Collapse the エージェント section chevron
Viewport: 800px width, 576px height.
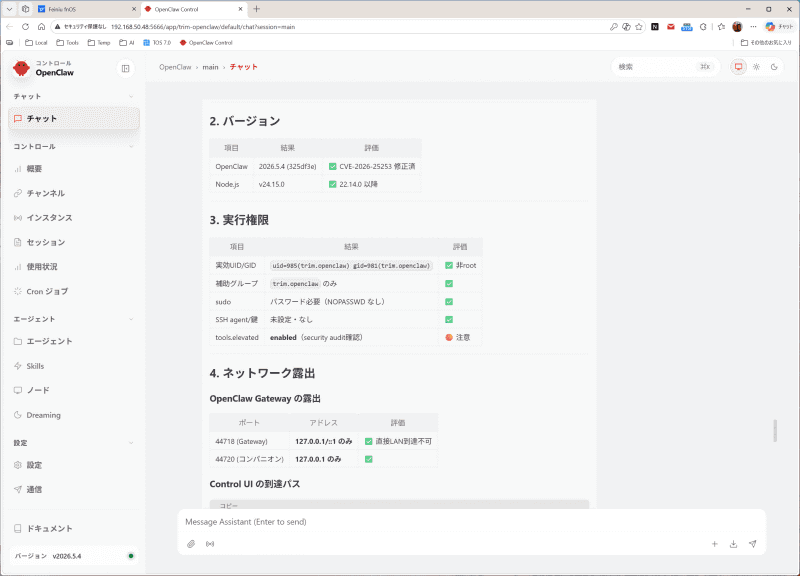[x=131, y=319]
